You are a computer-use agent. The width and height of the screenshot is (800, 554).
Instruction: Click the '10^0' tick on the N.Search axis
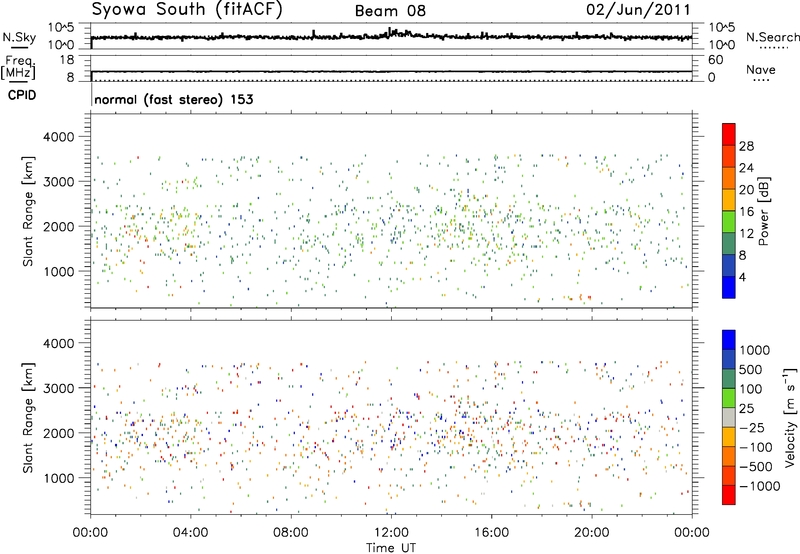click(722, 45)
